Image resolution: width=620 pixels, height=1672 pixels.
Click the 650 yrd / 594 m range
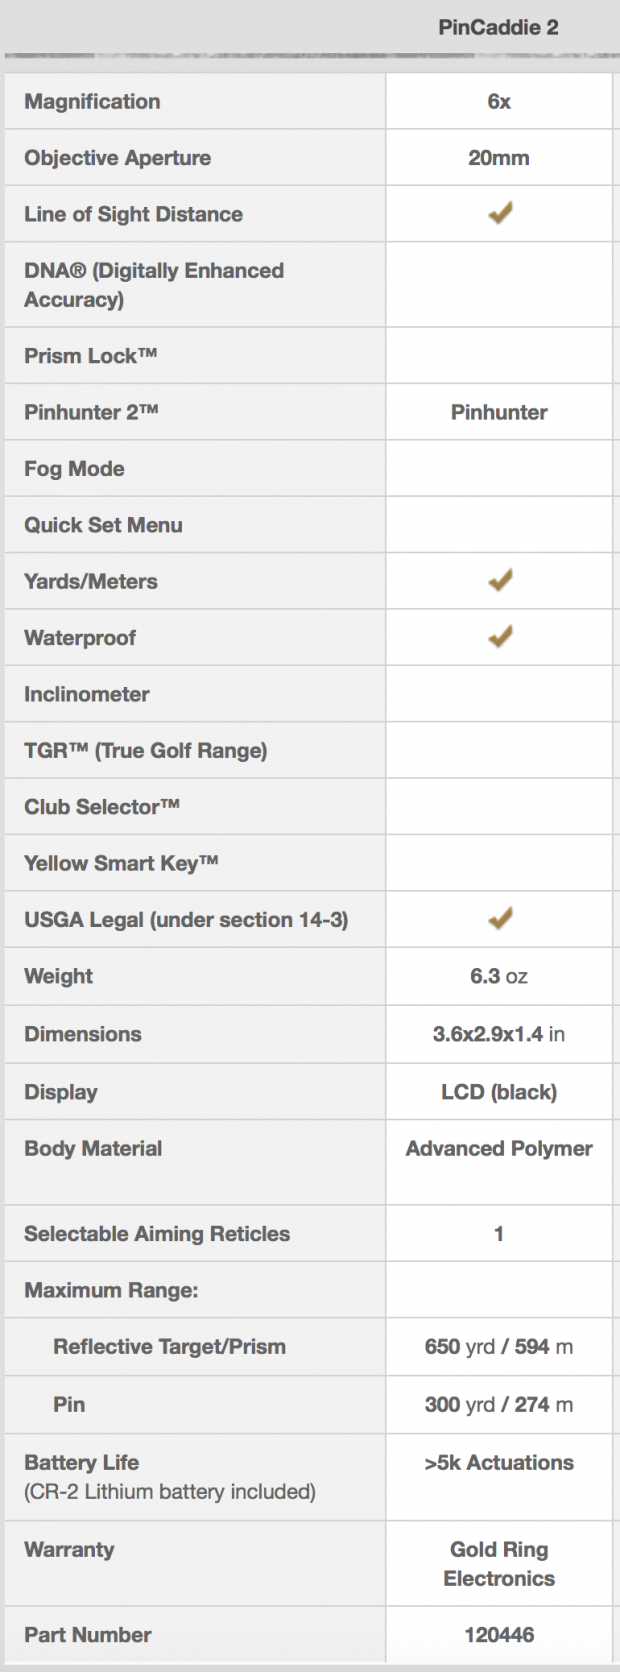click(499, 1347)
